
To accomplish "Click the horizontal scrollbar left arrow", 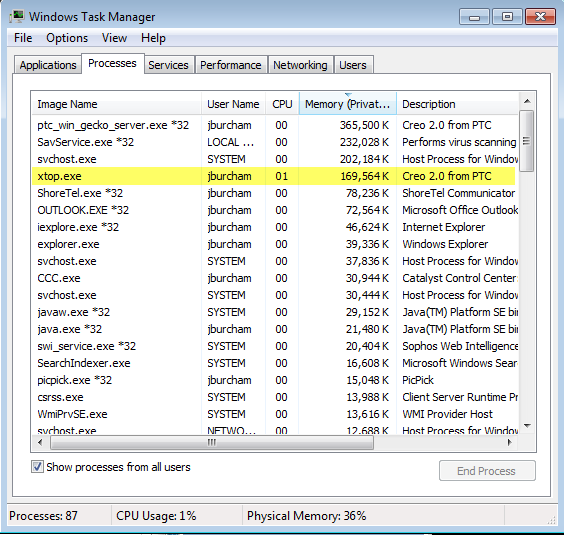I will [x=40, y=443].
